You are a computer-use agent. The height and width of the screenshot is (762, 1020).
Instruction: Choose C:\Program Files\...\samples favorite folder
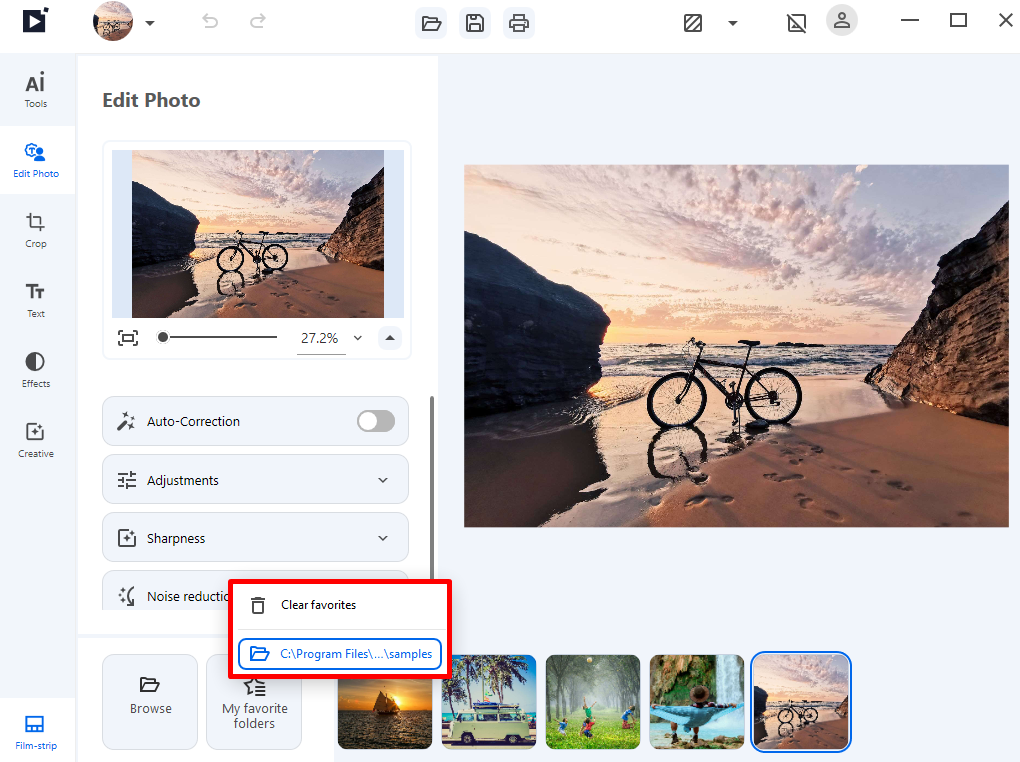point(340,654)
